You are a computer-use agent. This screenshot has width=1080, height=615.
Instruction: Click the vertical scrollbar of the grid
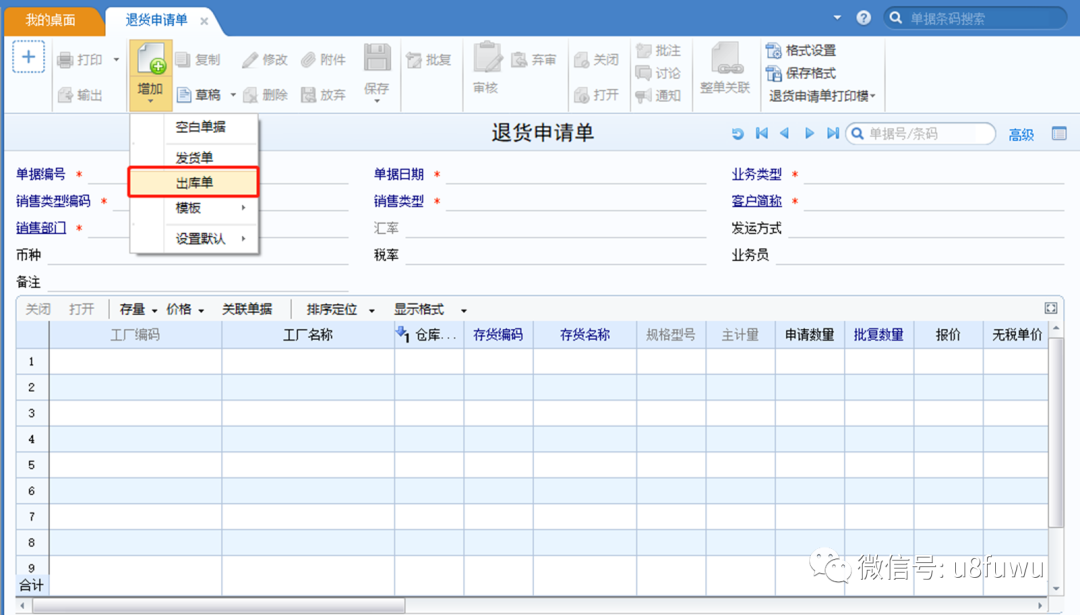coord(1056,432)
